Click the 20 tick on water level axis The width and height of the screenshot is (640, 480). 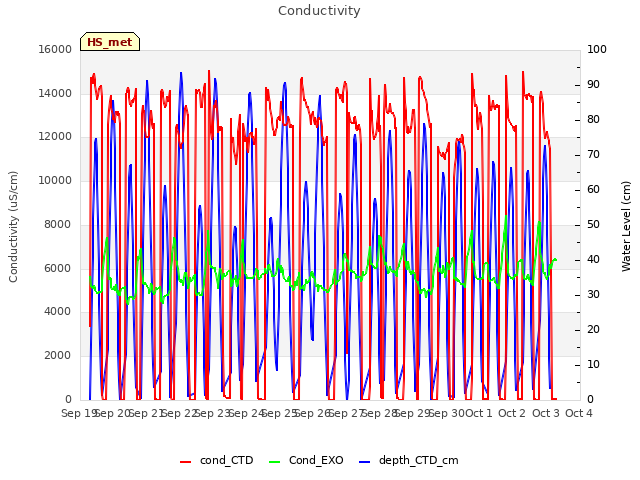pyautogui.click(x=593, y=329)
